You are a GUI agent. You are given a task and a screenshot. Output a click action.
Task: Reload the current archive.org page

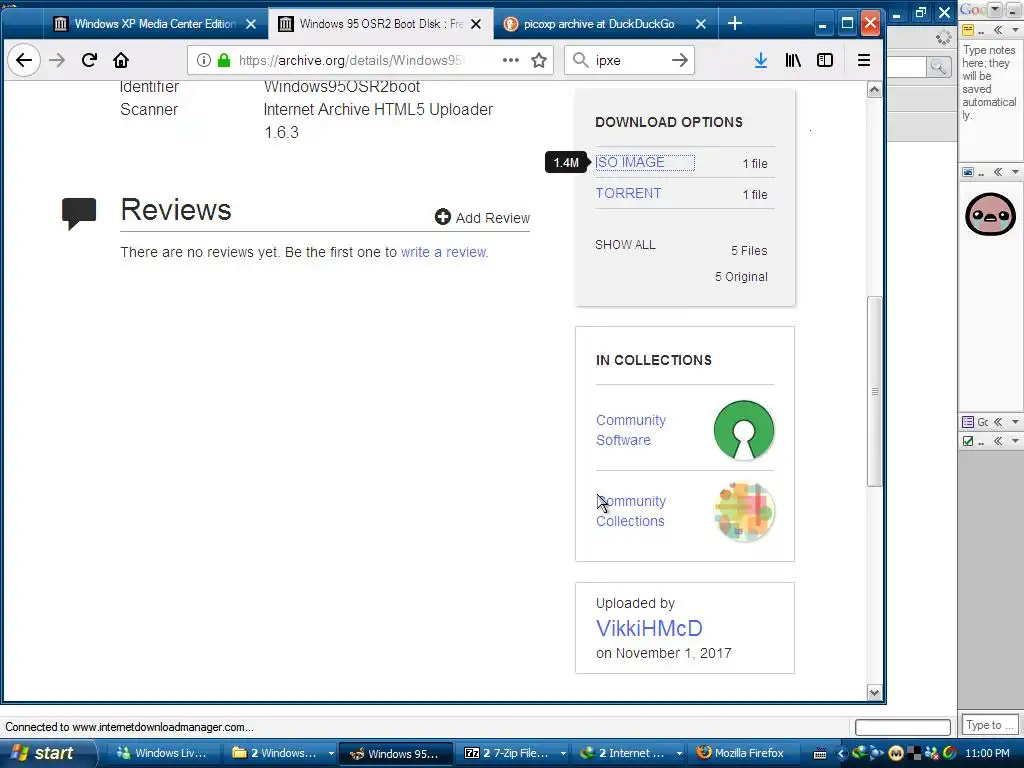click(89, 60)
